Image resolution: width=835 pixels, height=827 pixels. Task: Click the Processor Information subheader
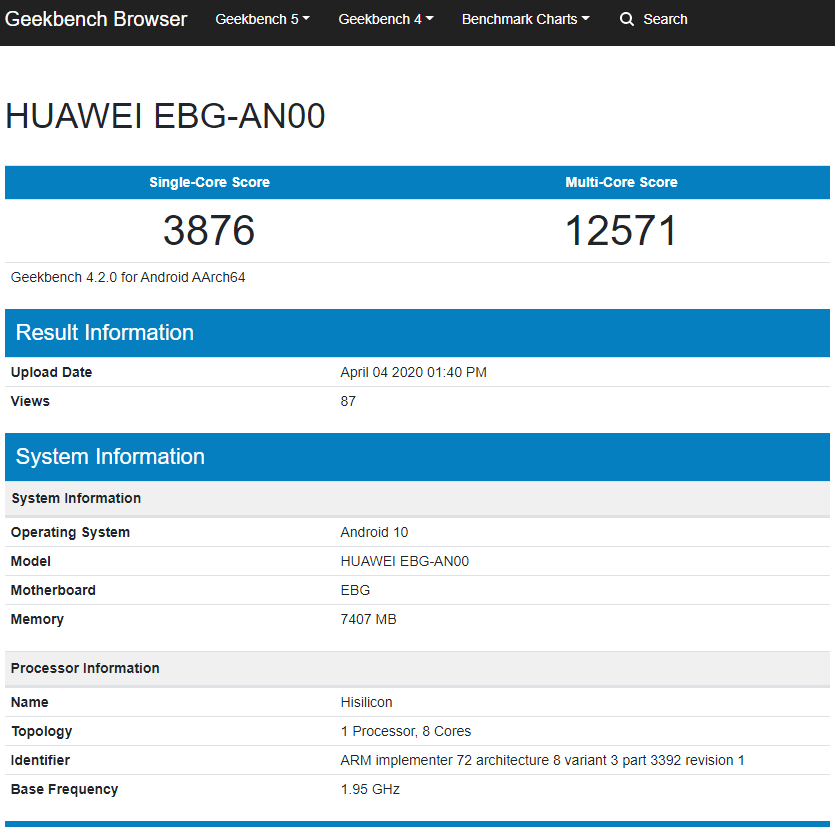(418, 668)
